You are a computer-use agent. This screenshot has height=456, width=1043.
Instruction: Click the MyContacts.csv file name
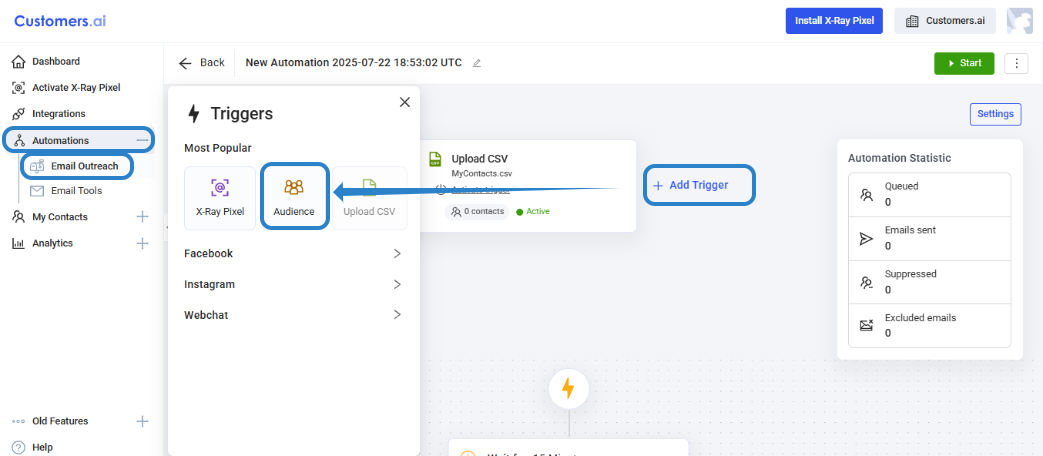[482, 173]
